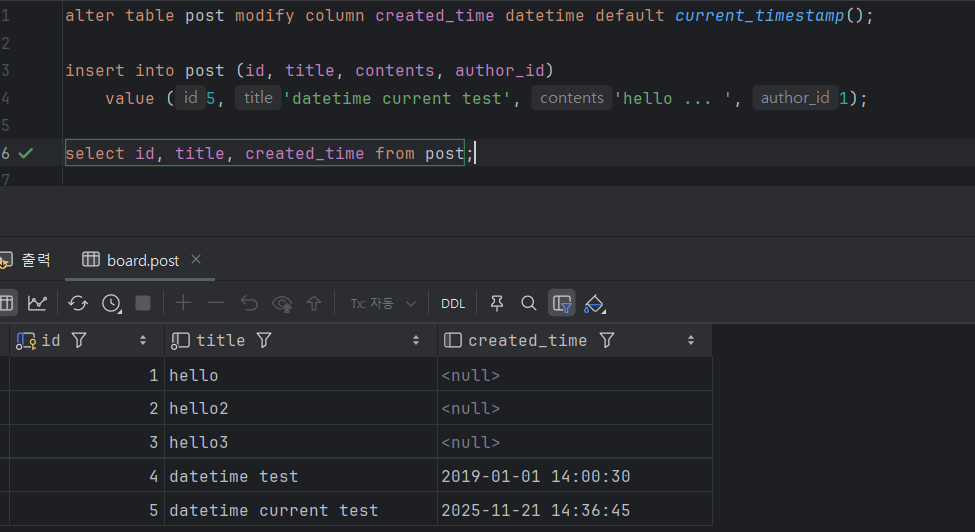The image size is (975, 532).
Task: Click the title column type icon
Action: pos(180,340)
